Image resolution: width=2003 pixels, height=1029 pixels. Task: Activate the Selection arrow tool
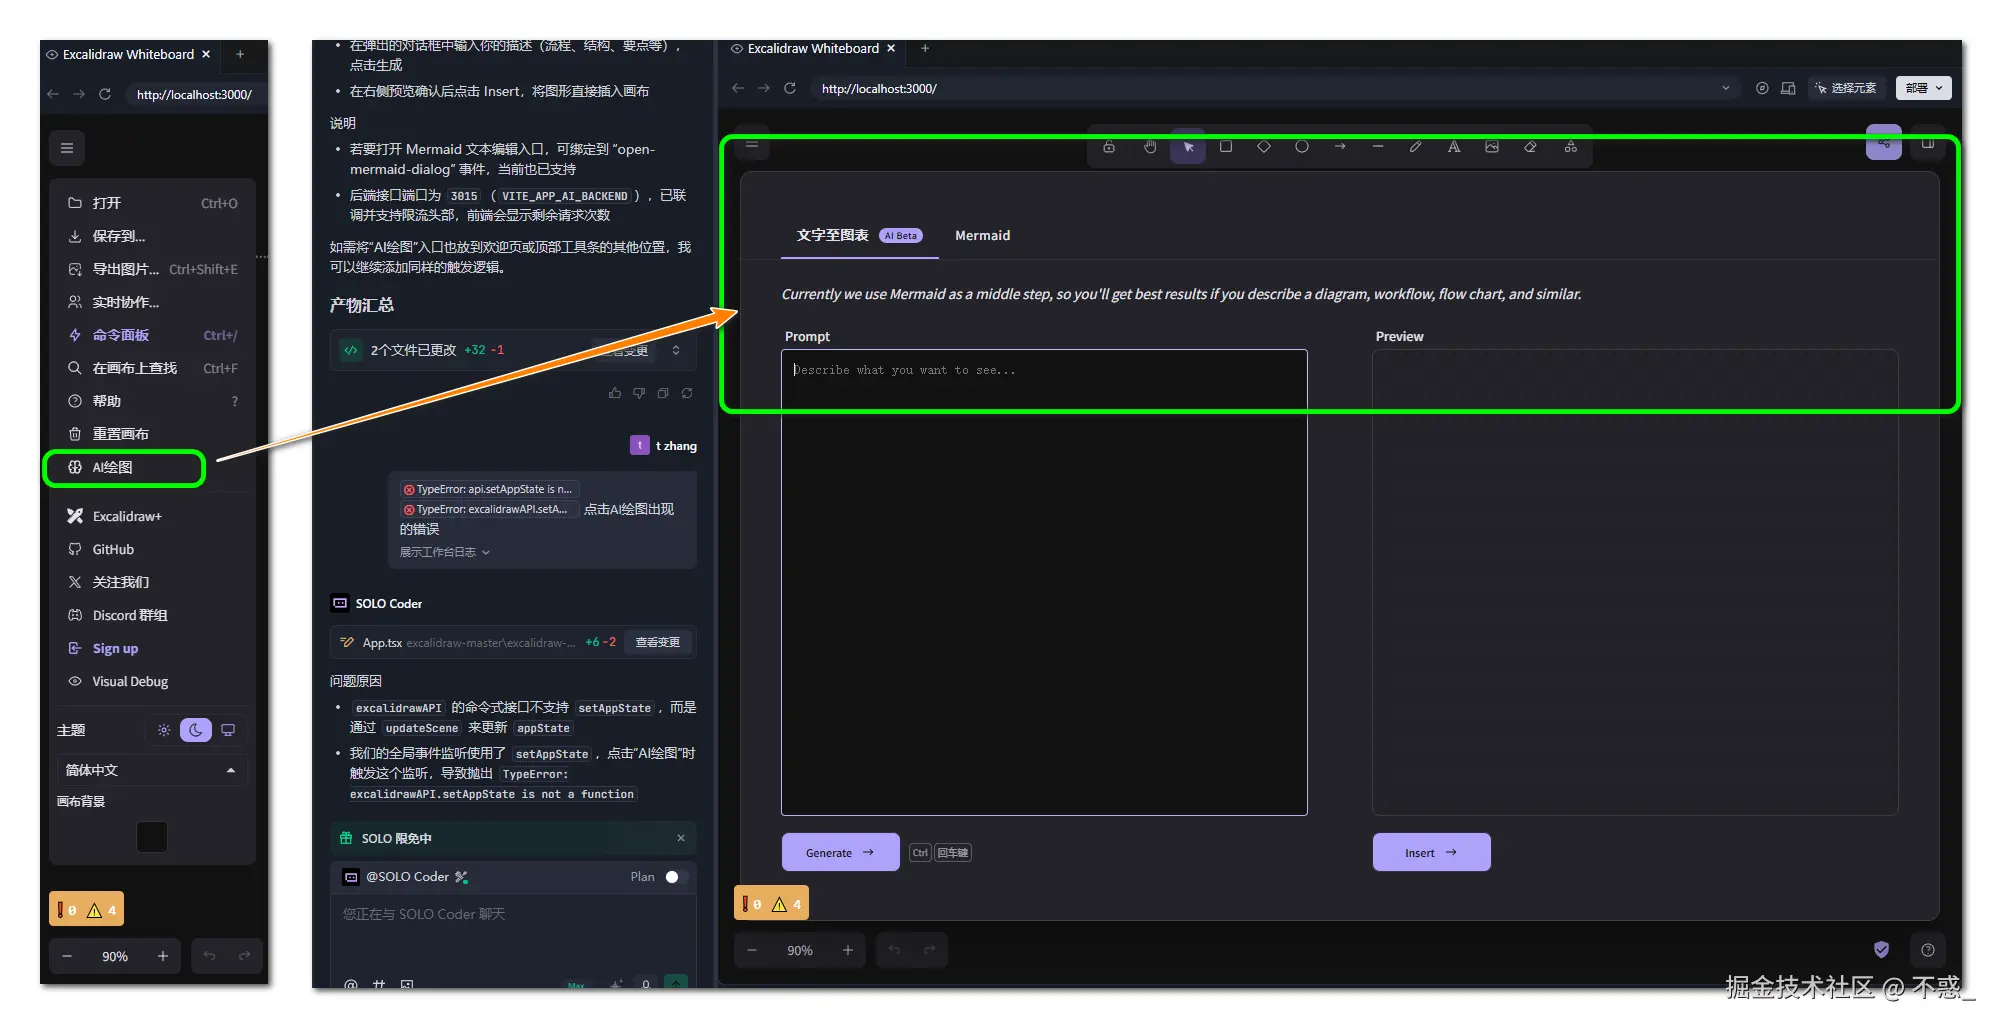(1188, 147)
